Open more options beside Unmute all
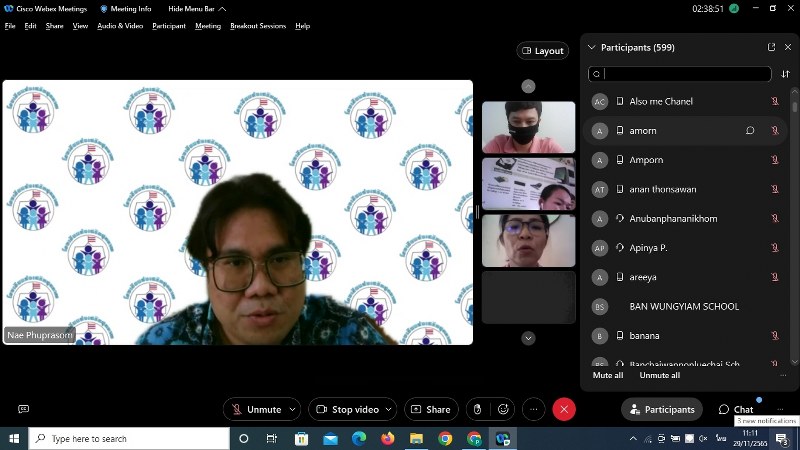Screen dimensions: 800x450 pyautogui.click(x=783, y=376)
